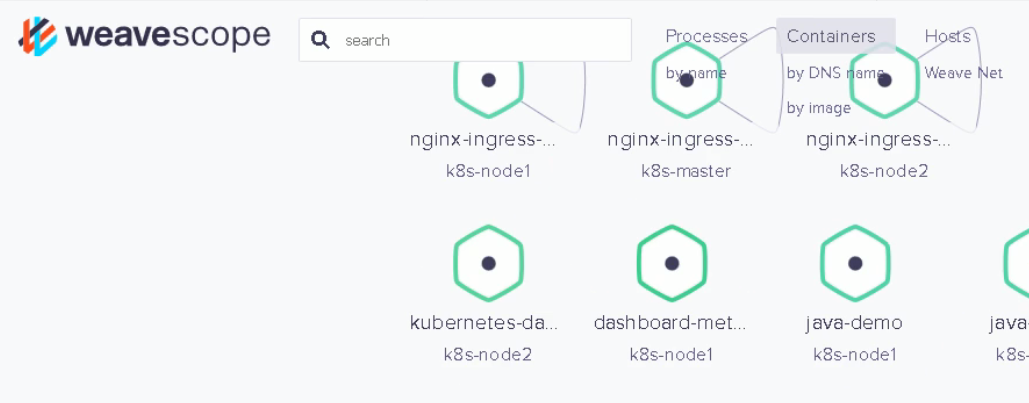The height and width of the screenshot is (403, 1029).
Task: Click the search magnifier icon
Action: (x=320, y=40)
